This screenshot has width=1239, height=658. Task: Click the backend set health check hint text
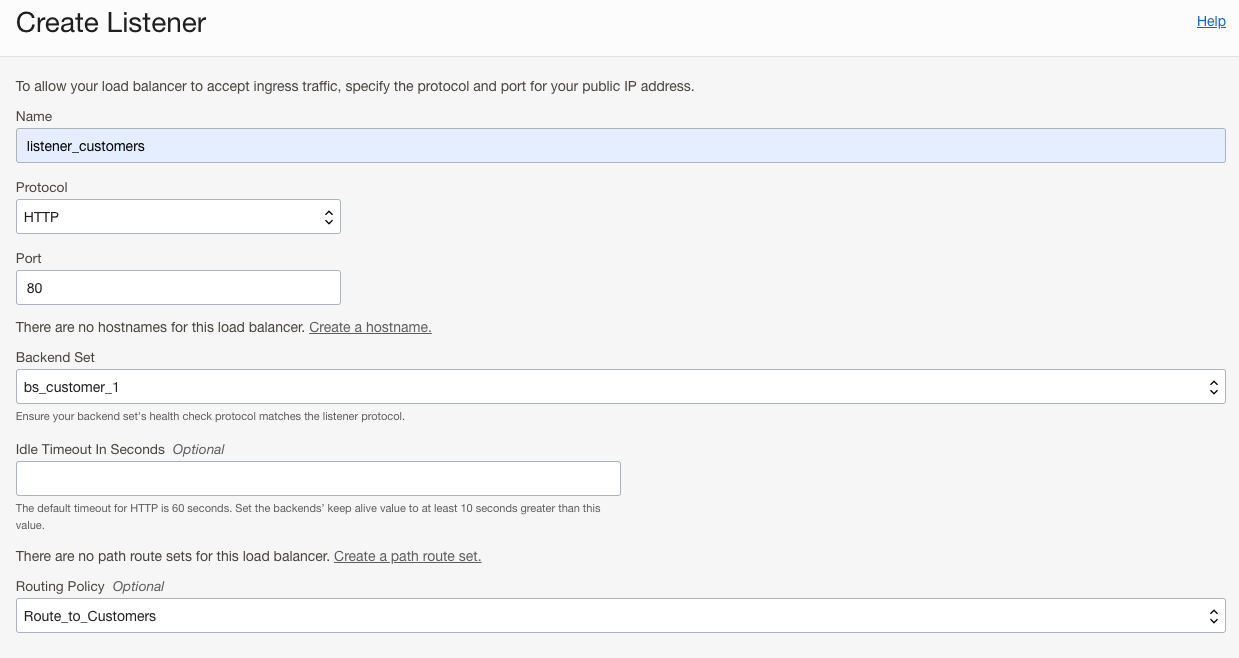[210, 416]
